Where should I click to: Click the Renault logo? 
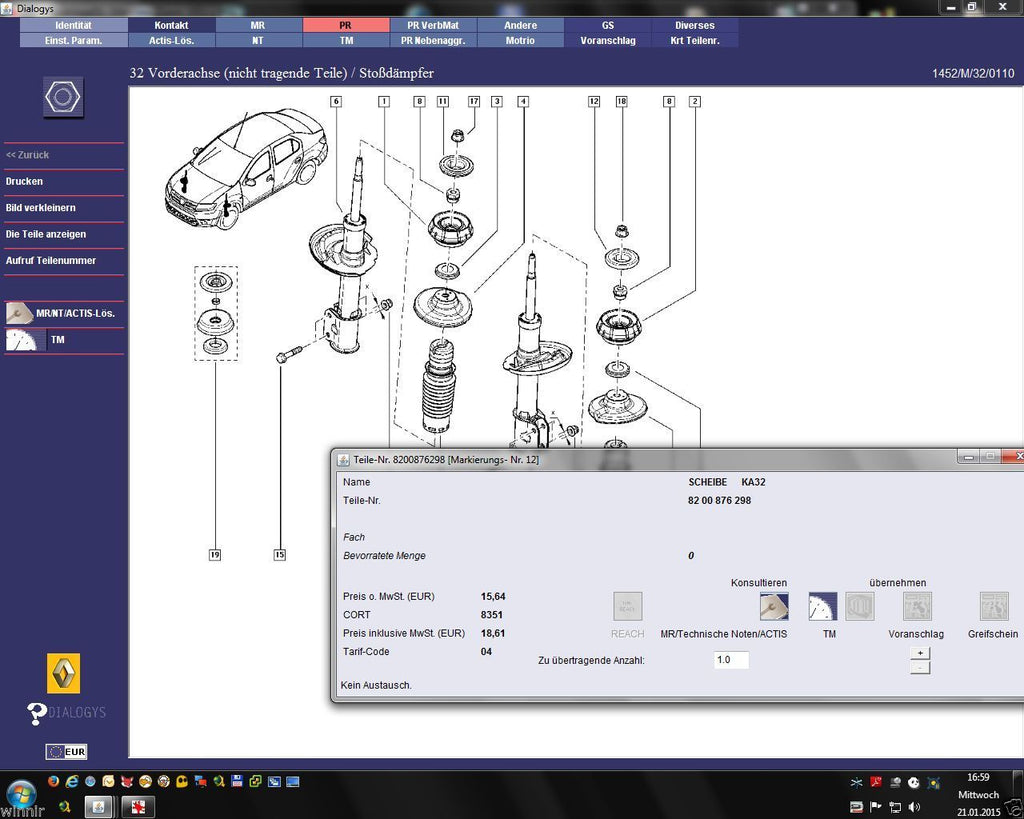(x=63, y=673)
